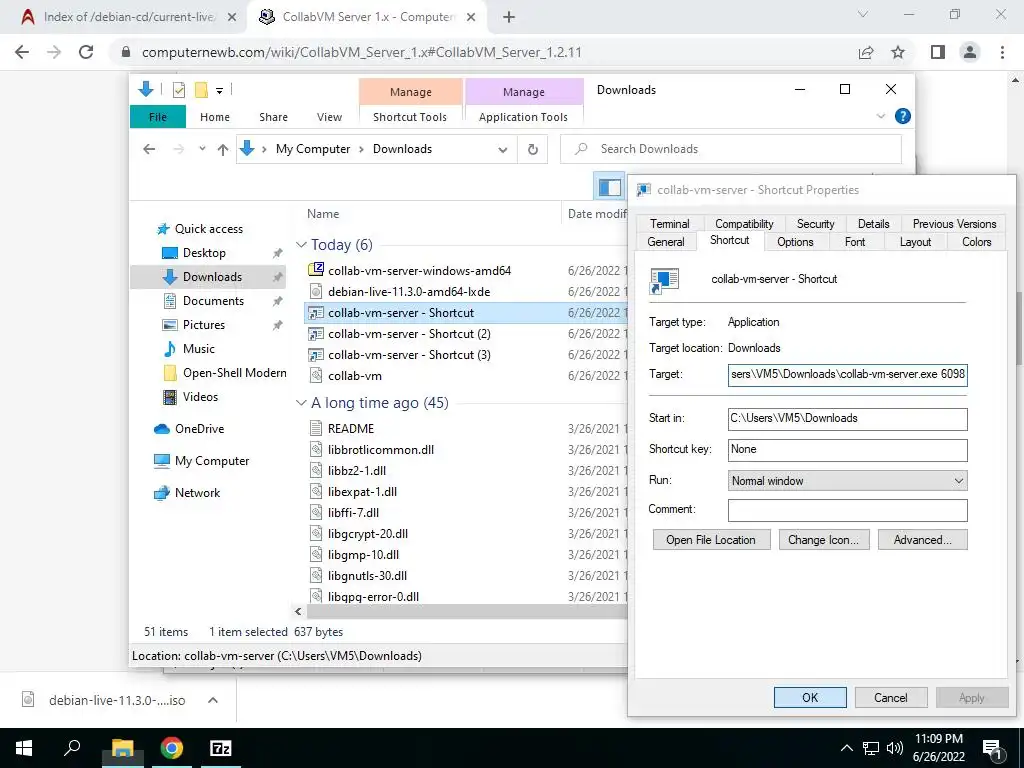
Task: Cancel the Shortcut Properties dialog
Action: click(x=890, y=697)
